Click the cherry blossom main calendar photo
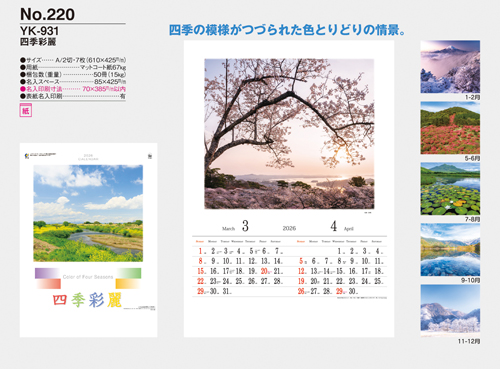Image resolution: width=500 pixels, height=369 pixels. coord(289,134)
